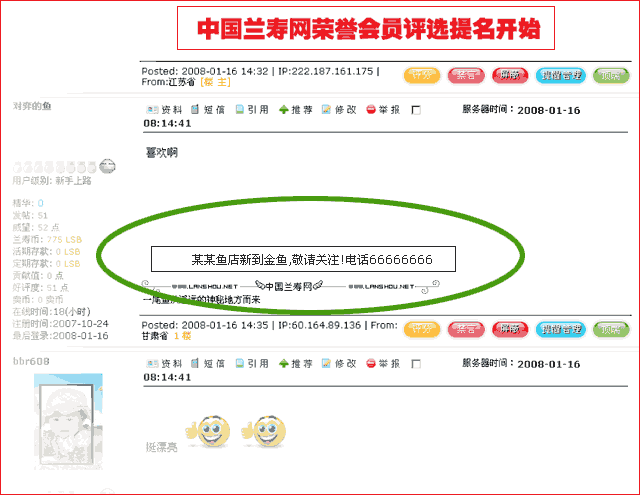Click red 屏蔽 button beside the 14:35 post
The width and height of the screenshot is (640, 495).
510,330
